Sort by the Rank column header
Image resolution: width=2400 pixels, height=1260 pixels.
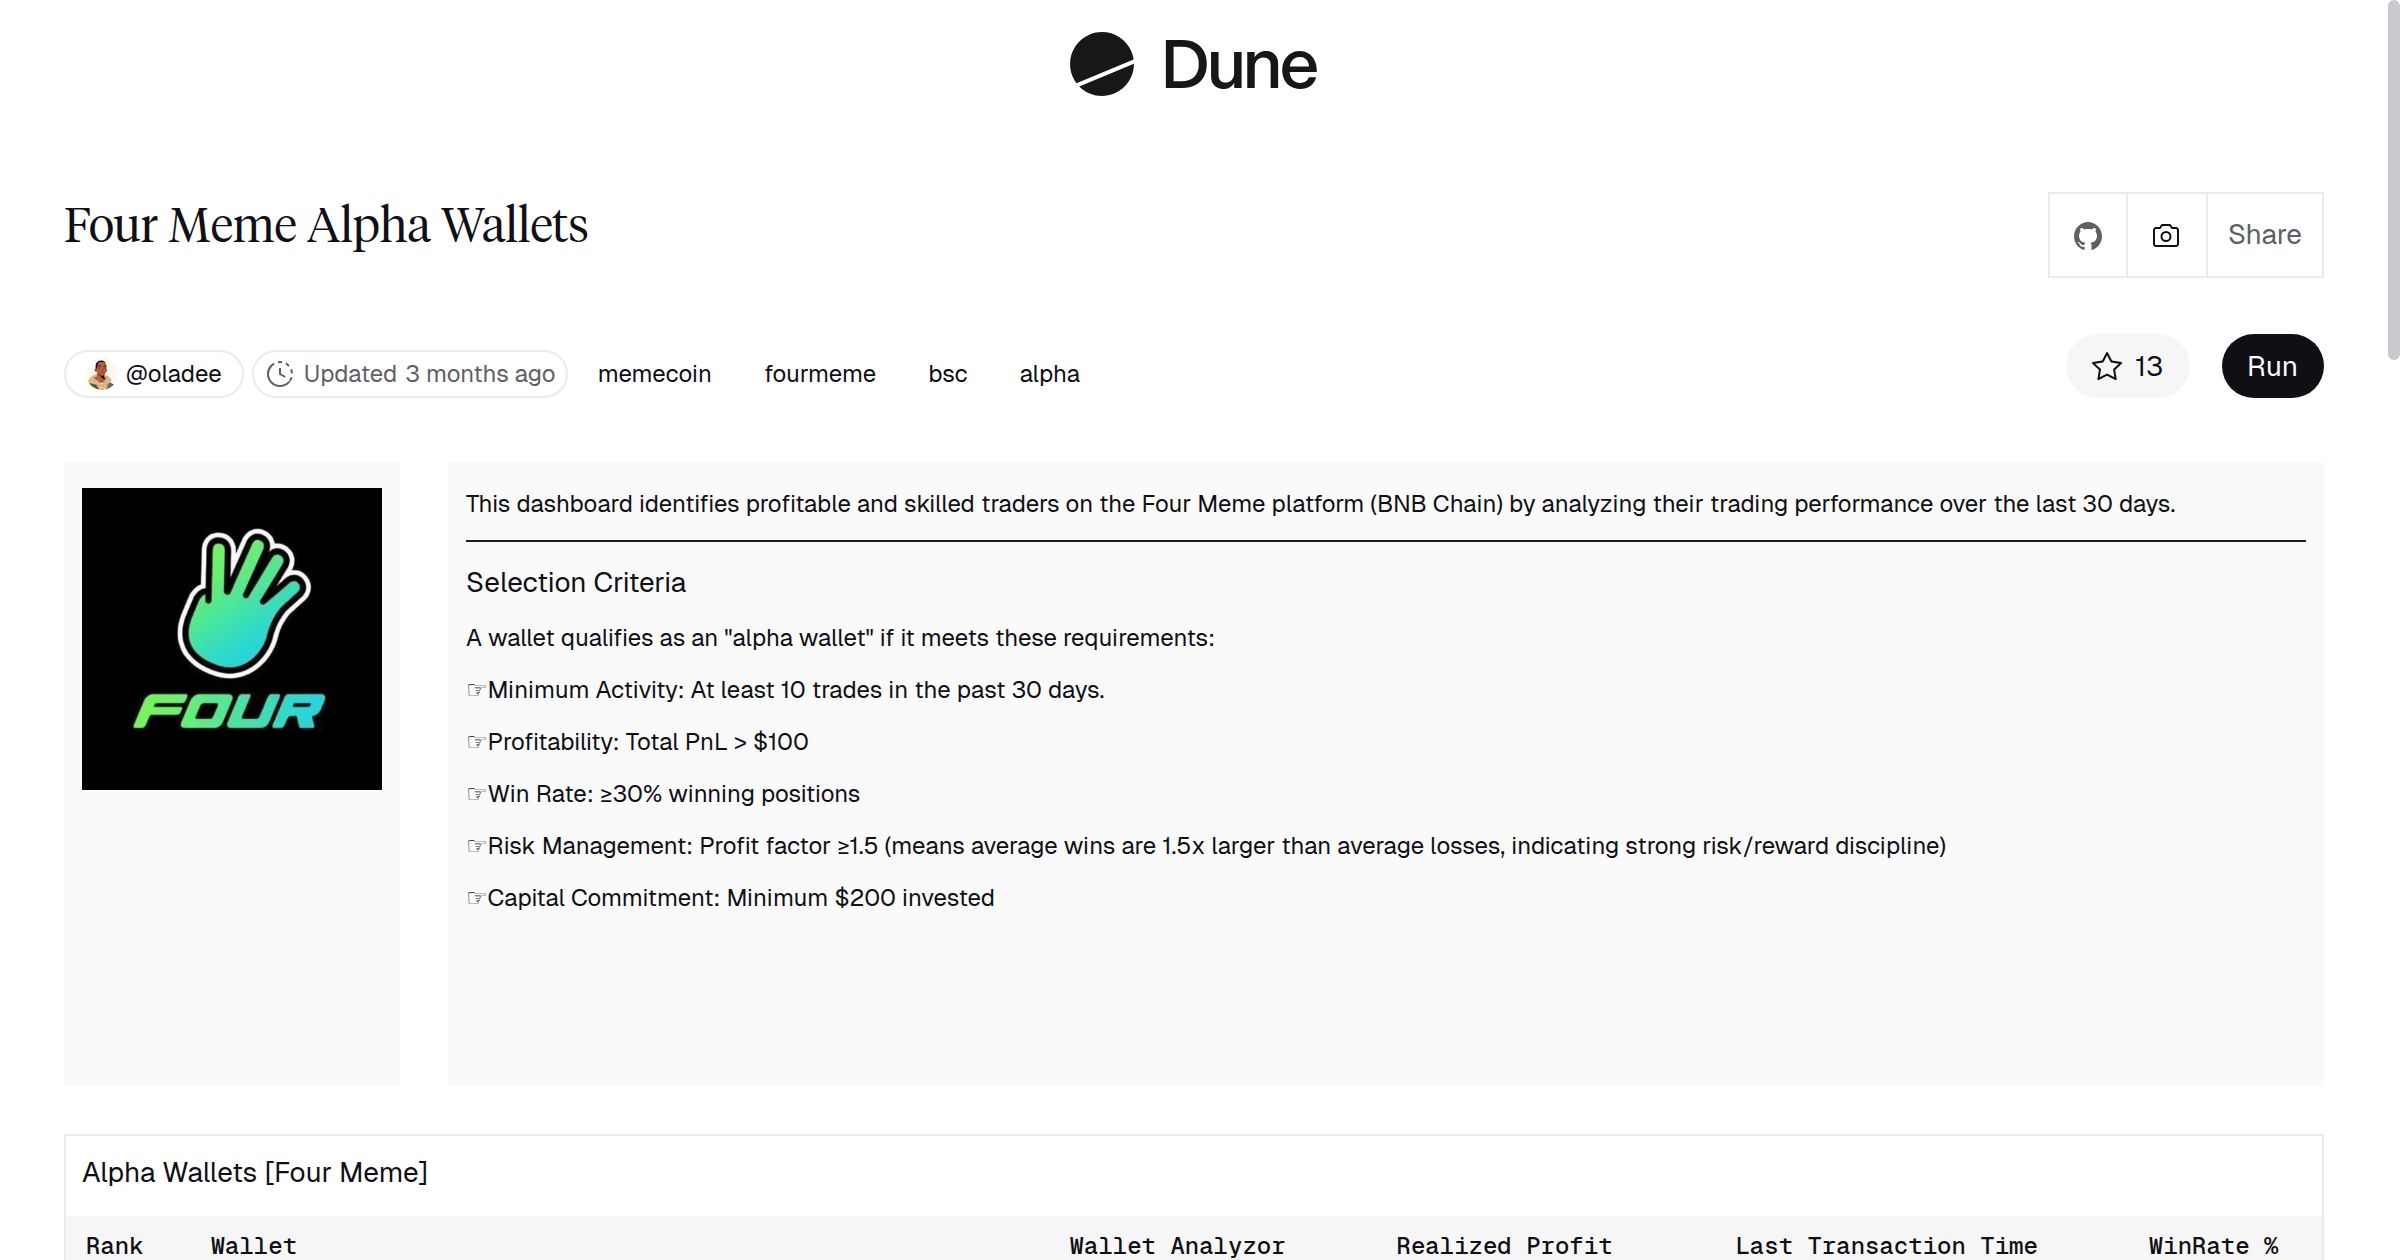114,1245
